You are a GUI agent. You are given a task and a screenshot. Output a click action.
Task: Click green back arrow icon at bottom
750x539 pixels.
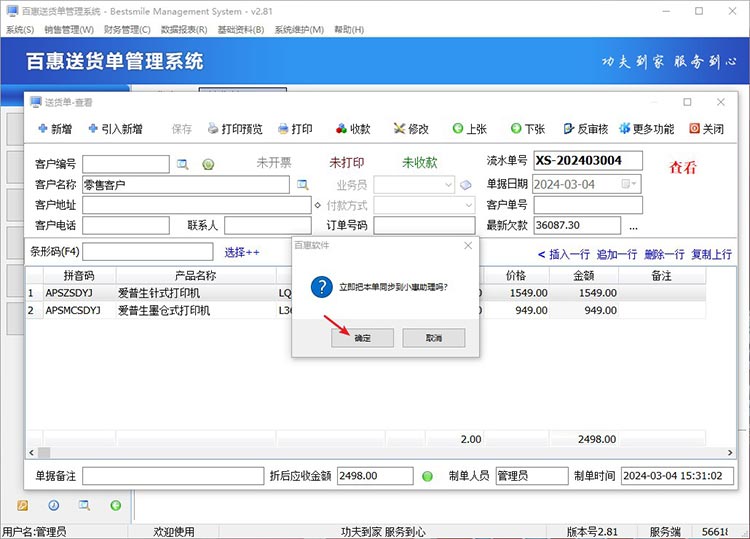115,505
